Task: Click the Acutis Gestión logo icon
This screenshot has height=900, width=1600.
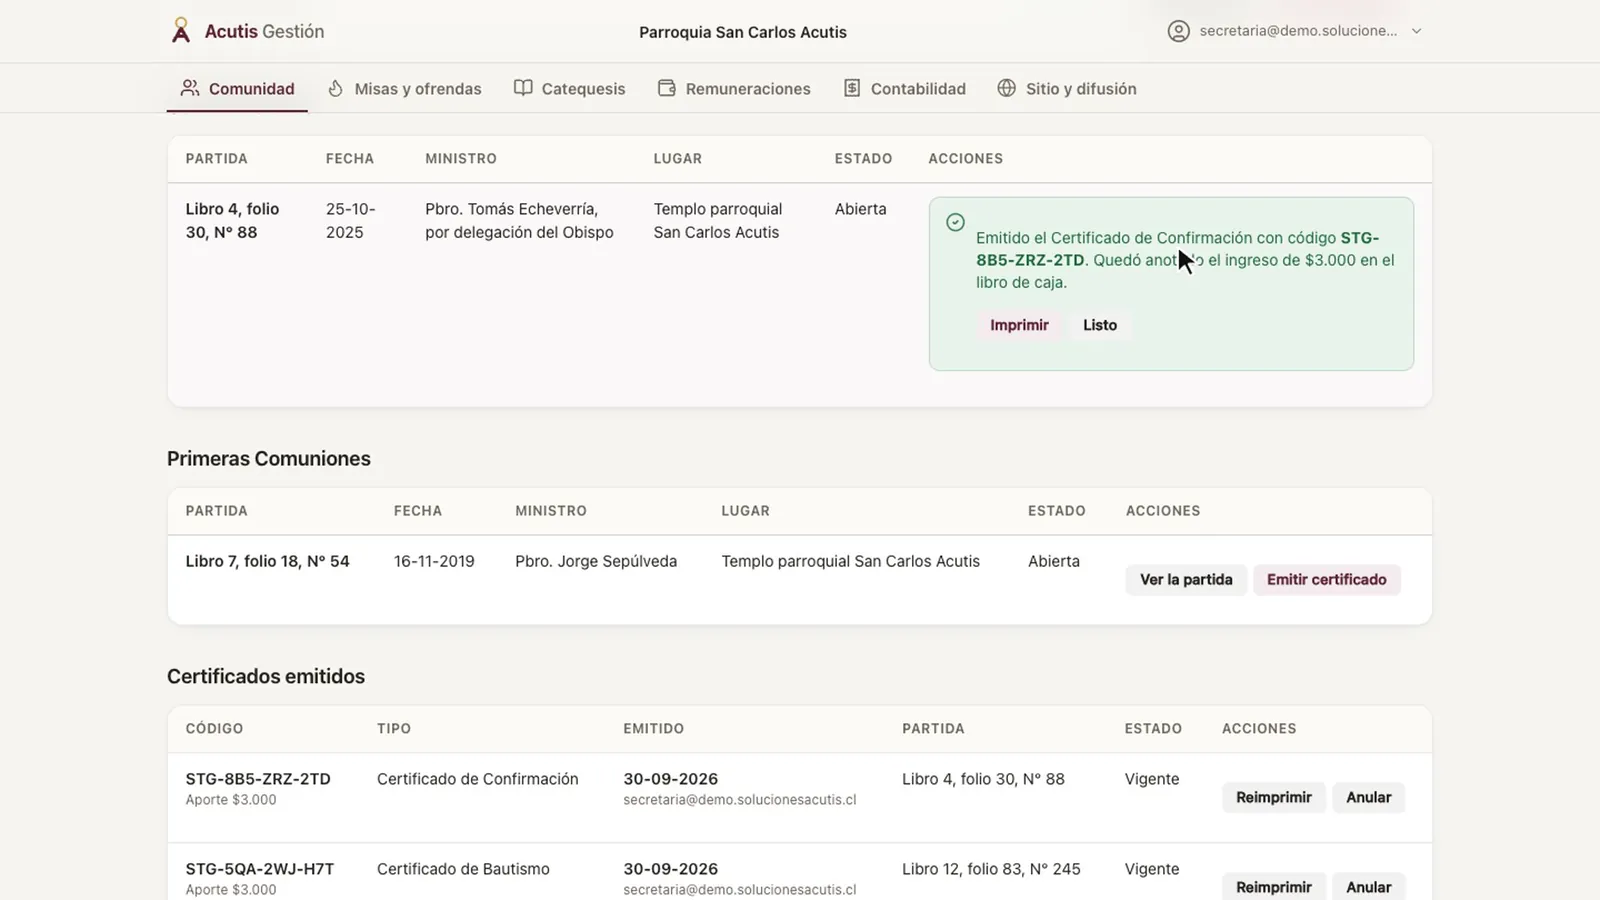Action: pos(180,31)
